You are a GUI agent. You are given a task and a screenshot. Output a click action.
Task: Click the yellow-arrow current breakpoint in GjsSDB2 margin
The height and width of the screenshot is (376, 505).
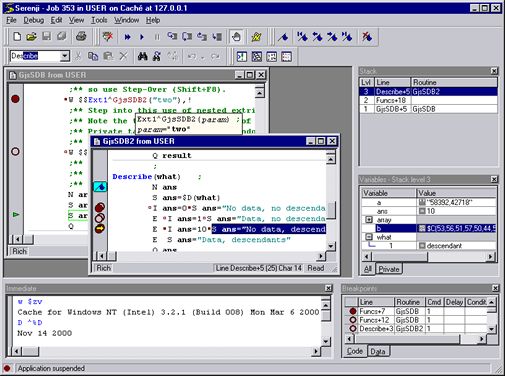click(x=100, y=229)
